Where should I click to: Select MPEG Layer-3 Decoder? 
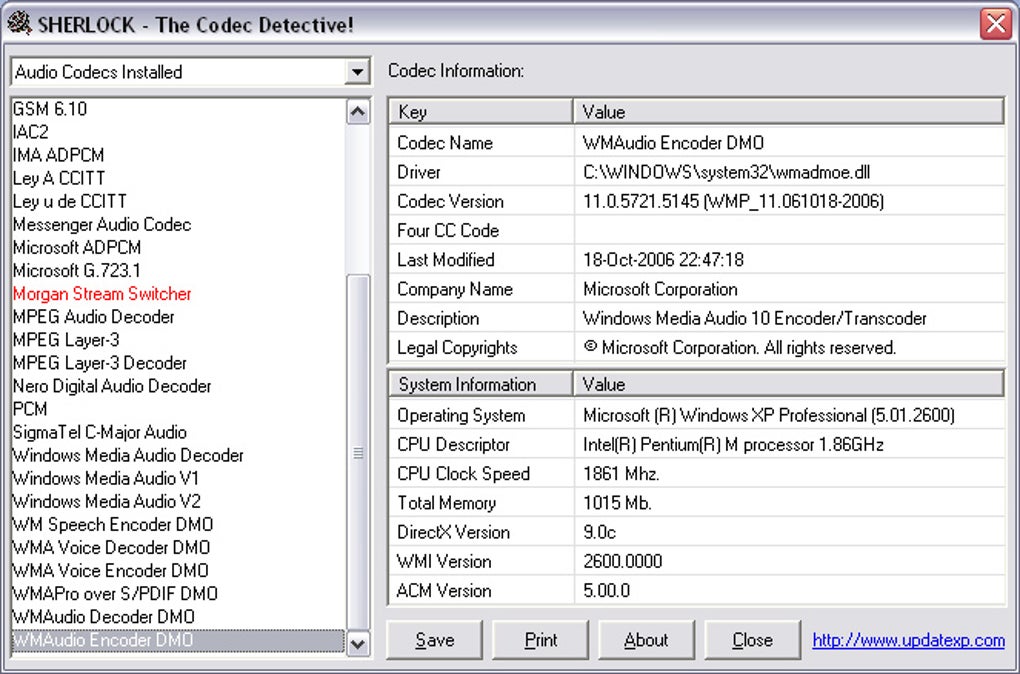100,363
